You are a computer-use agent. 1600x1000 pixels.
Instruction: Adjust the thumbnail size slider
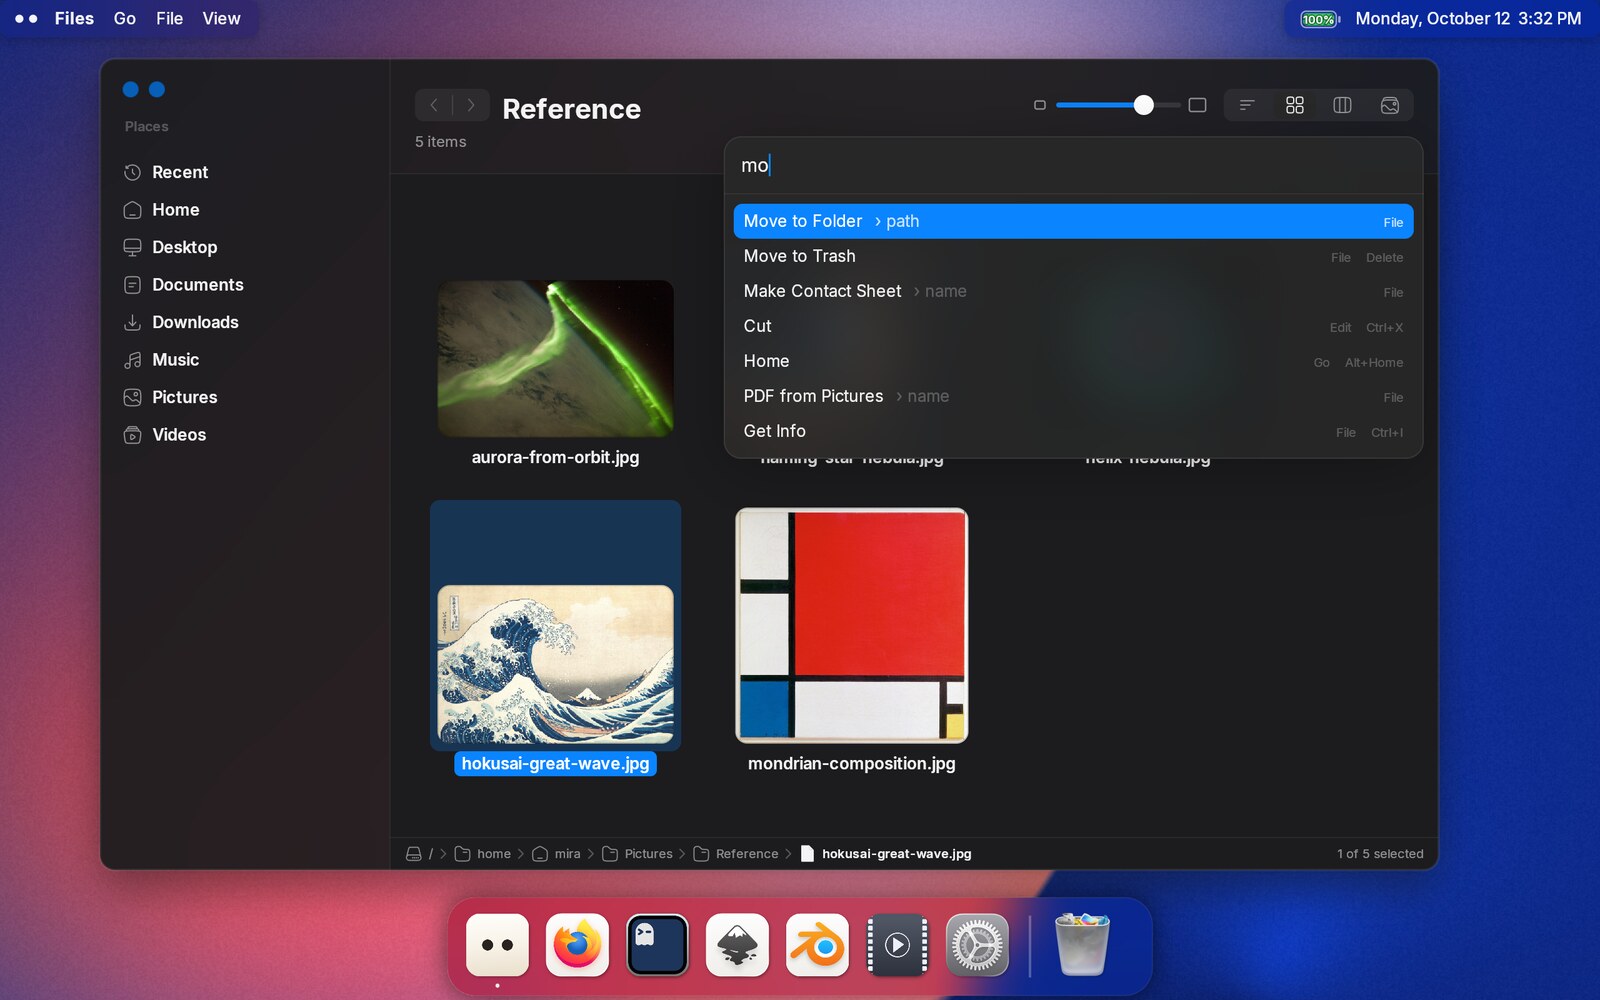(1118, 105)
